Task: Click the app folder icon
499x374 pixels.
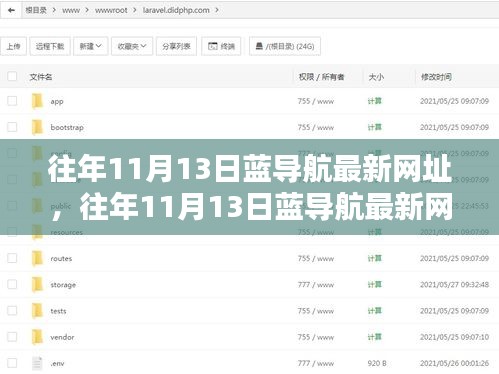Action: (37, 101)
